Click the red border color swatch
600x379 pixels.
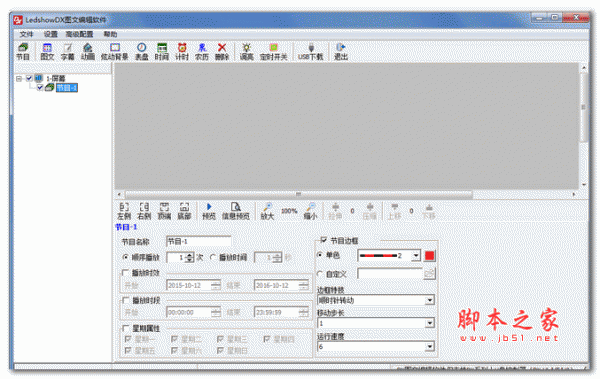(x=429, y=256)
